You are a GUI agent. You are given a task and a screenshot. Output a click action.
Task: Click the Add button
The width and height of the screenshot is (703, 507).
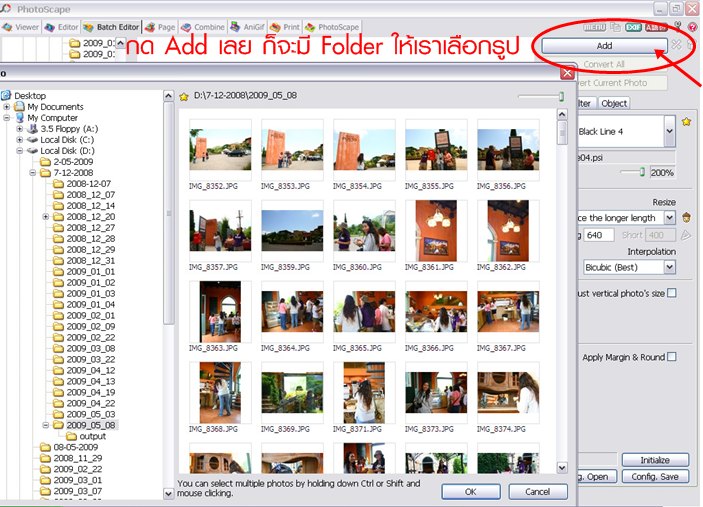click(604, 46)
